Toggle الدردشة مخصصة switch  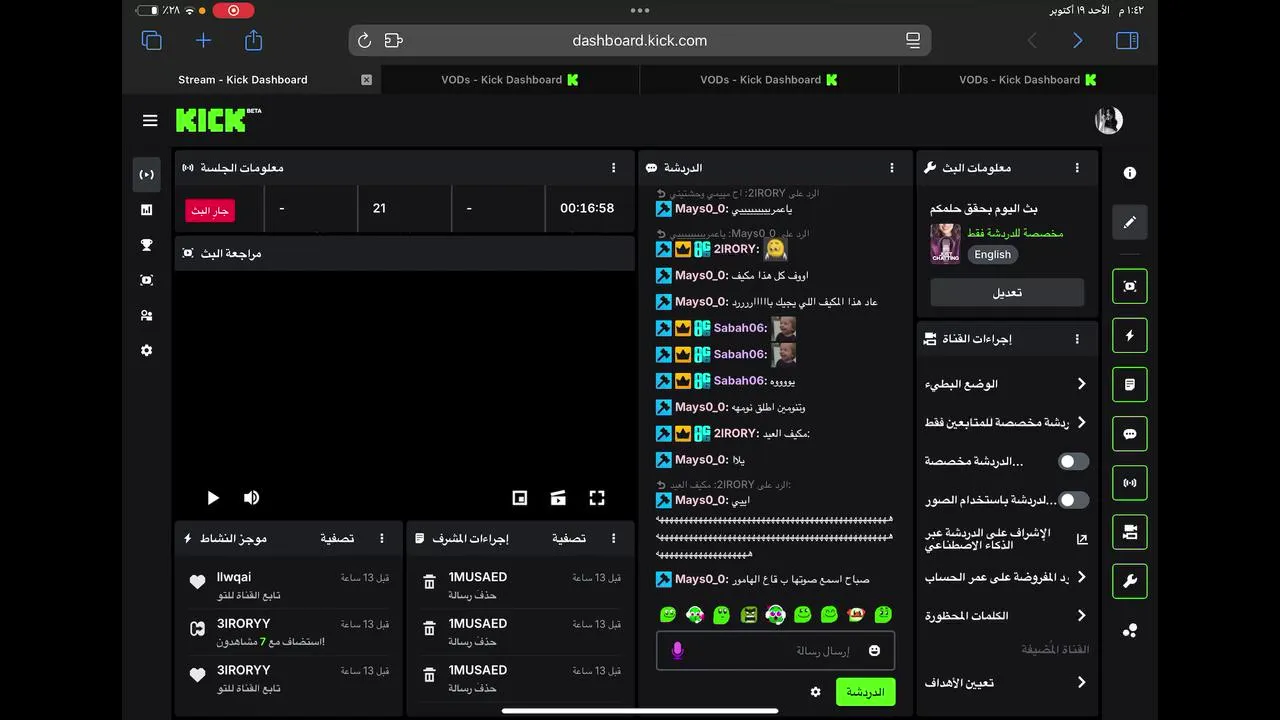click(1073, 461)
